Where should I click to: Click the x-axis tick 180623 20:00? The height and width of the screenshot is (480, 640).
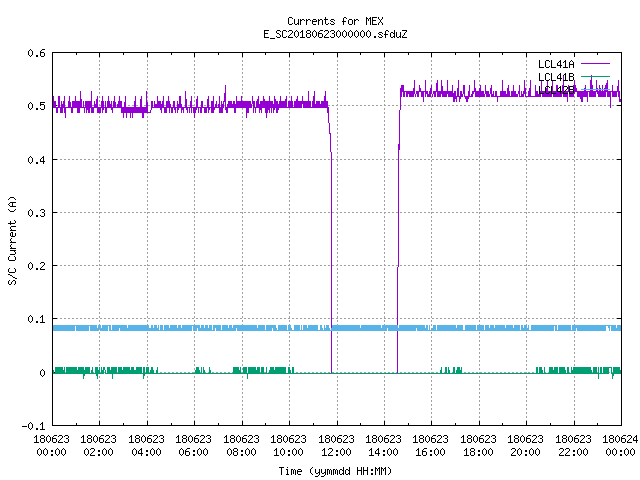pyautogui.click(x=526, y=446)
